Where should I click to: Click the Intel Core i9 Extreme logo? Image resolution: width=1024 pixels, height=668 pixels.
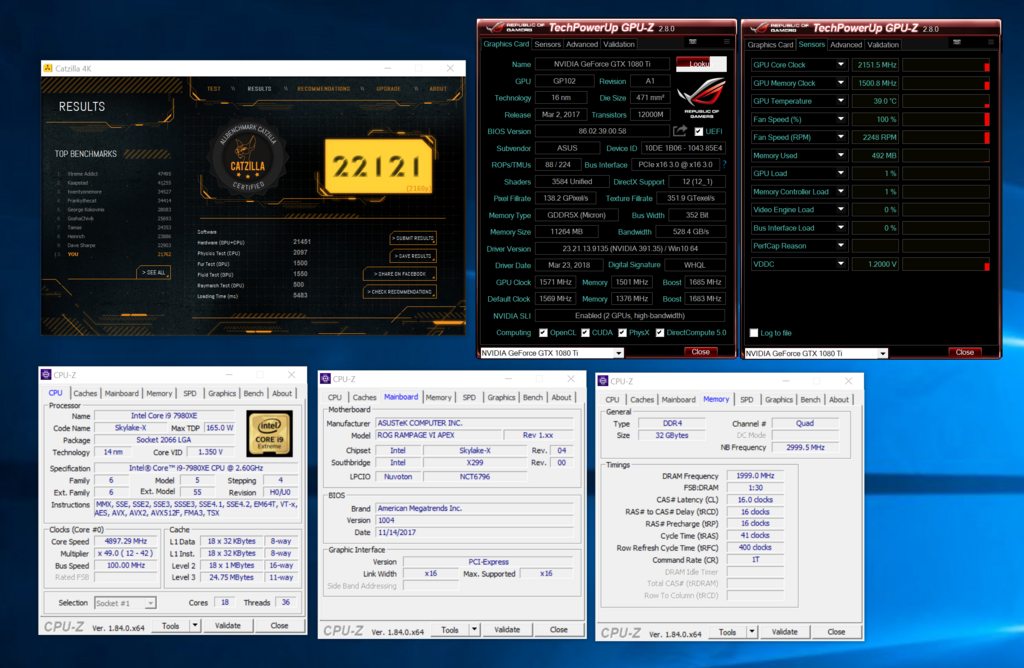[269, 435]
